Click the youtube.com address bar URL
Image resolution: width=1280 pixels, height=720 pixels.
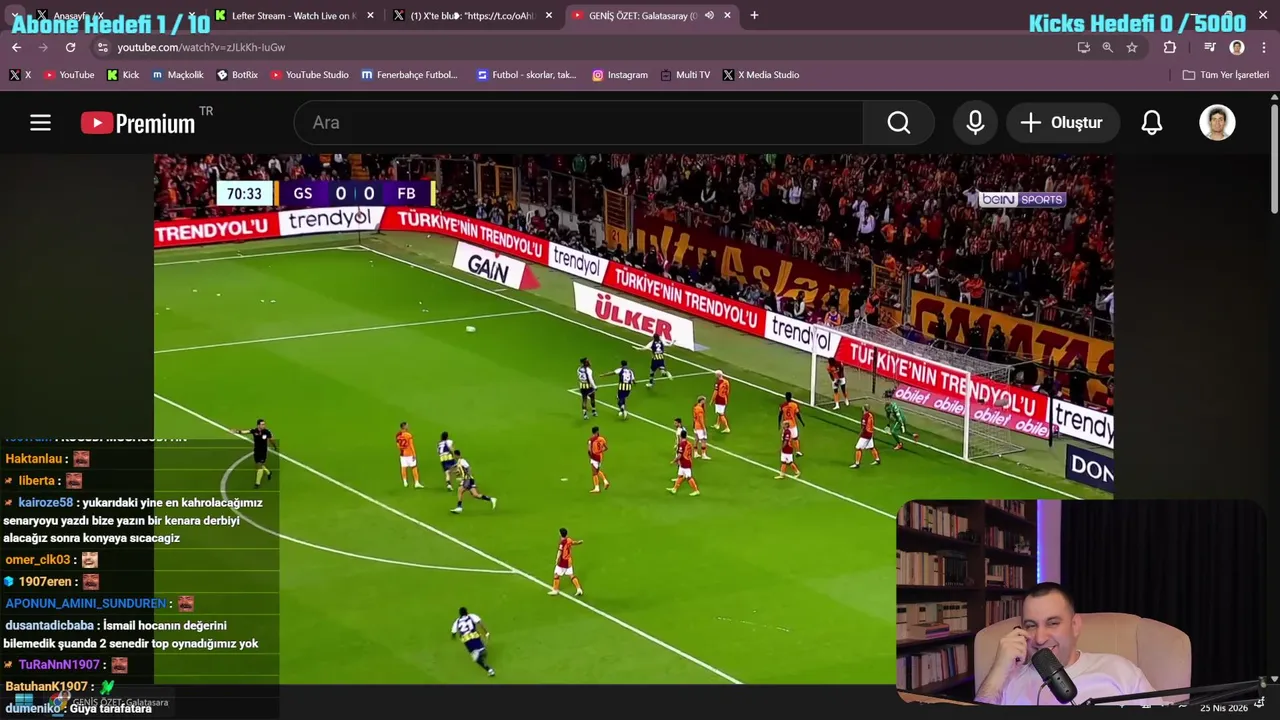tap(201, 47)
